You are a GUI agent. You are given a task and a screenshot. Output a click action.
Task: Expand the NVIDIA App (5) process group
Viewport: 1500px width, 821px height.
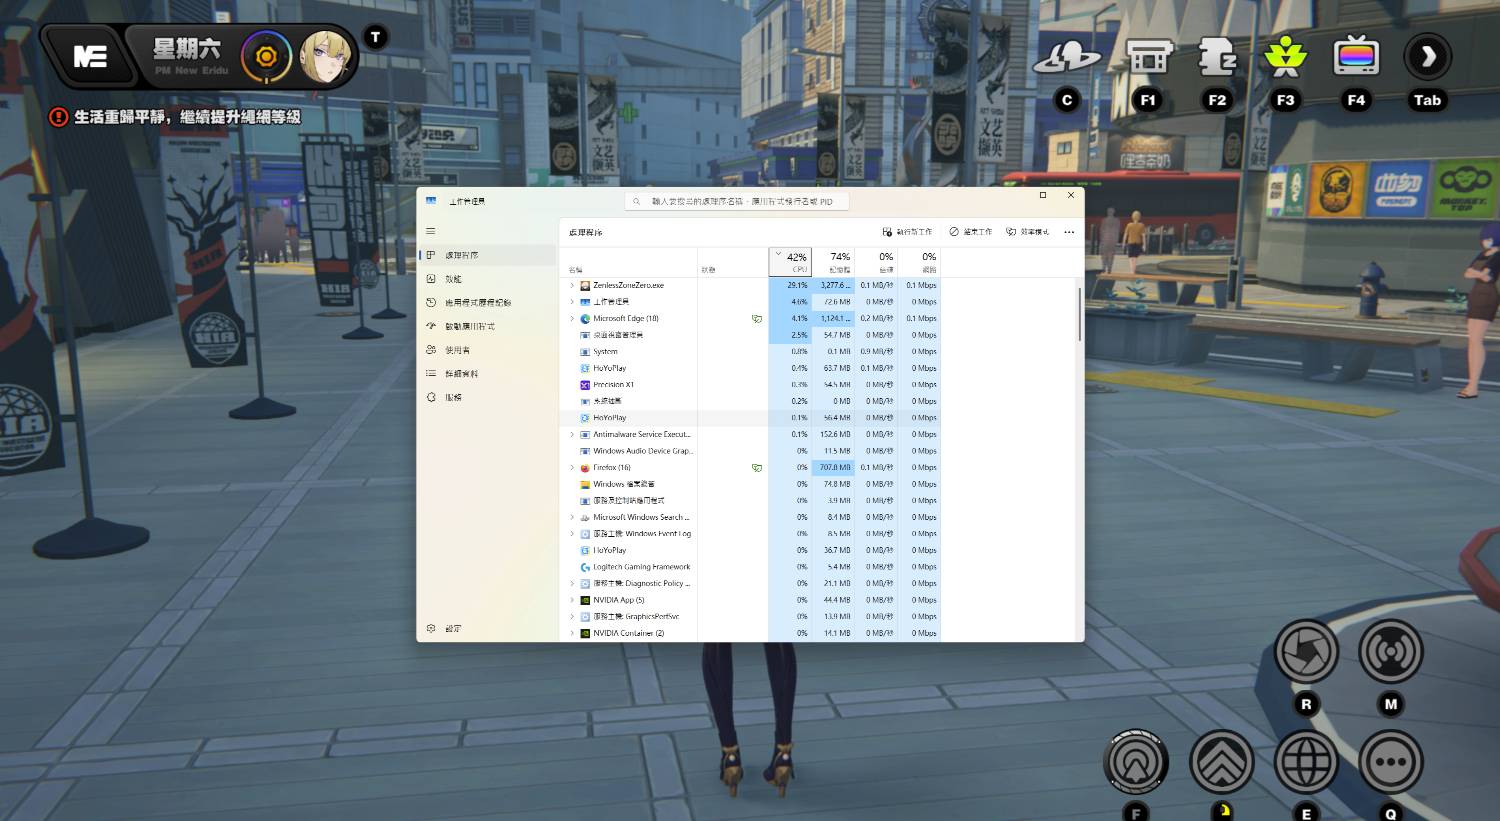pyautogui.click(x=572, y=600)
